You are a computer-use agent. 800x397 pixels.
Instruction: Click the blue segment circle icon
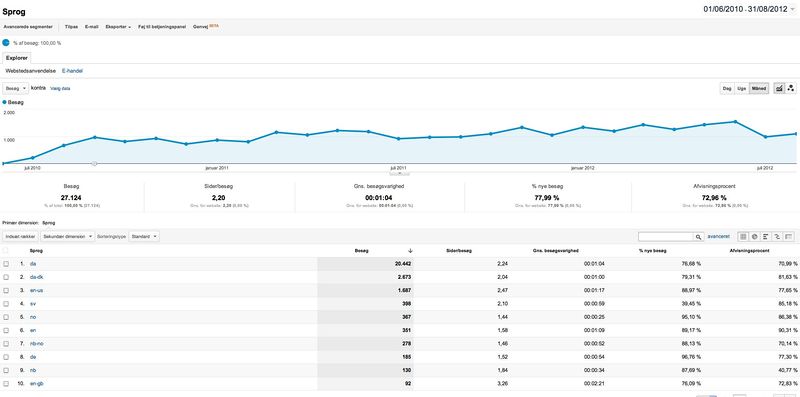pos(6,43)
